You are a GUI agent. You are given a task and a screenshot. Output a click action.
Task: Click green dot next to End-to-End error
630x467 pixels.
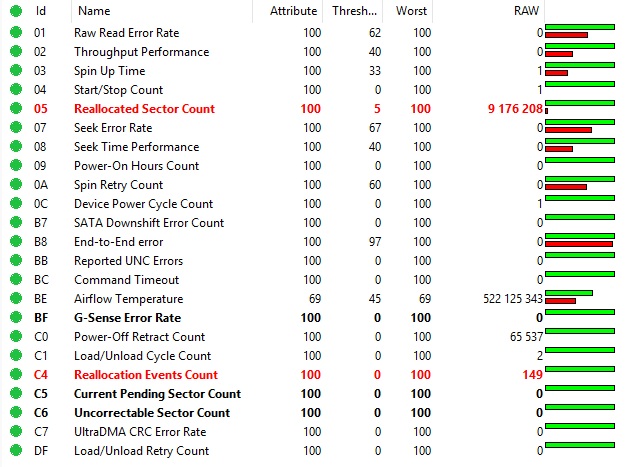pos(15,242)
